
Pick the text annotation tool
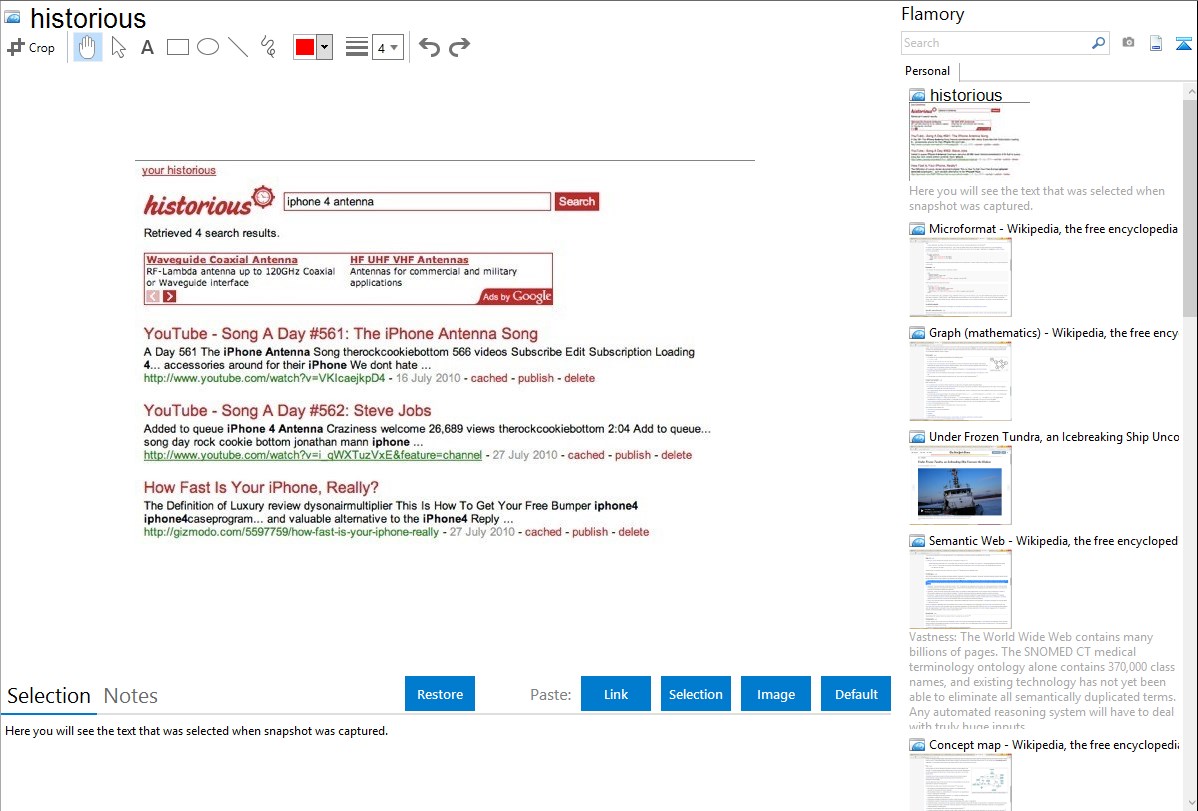pyautogui.click(x=147, y=47)
